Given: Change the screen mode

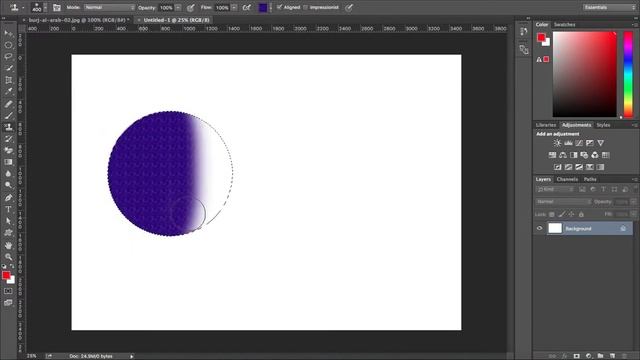Looking at the screenshot, I should pos(8,303).
